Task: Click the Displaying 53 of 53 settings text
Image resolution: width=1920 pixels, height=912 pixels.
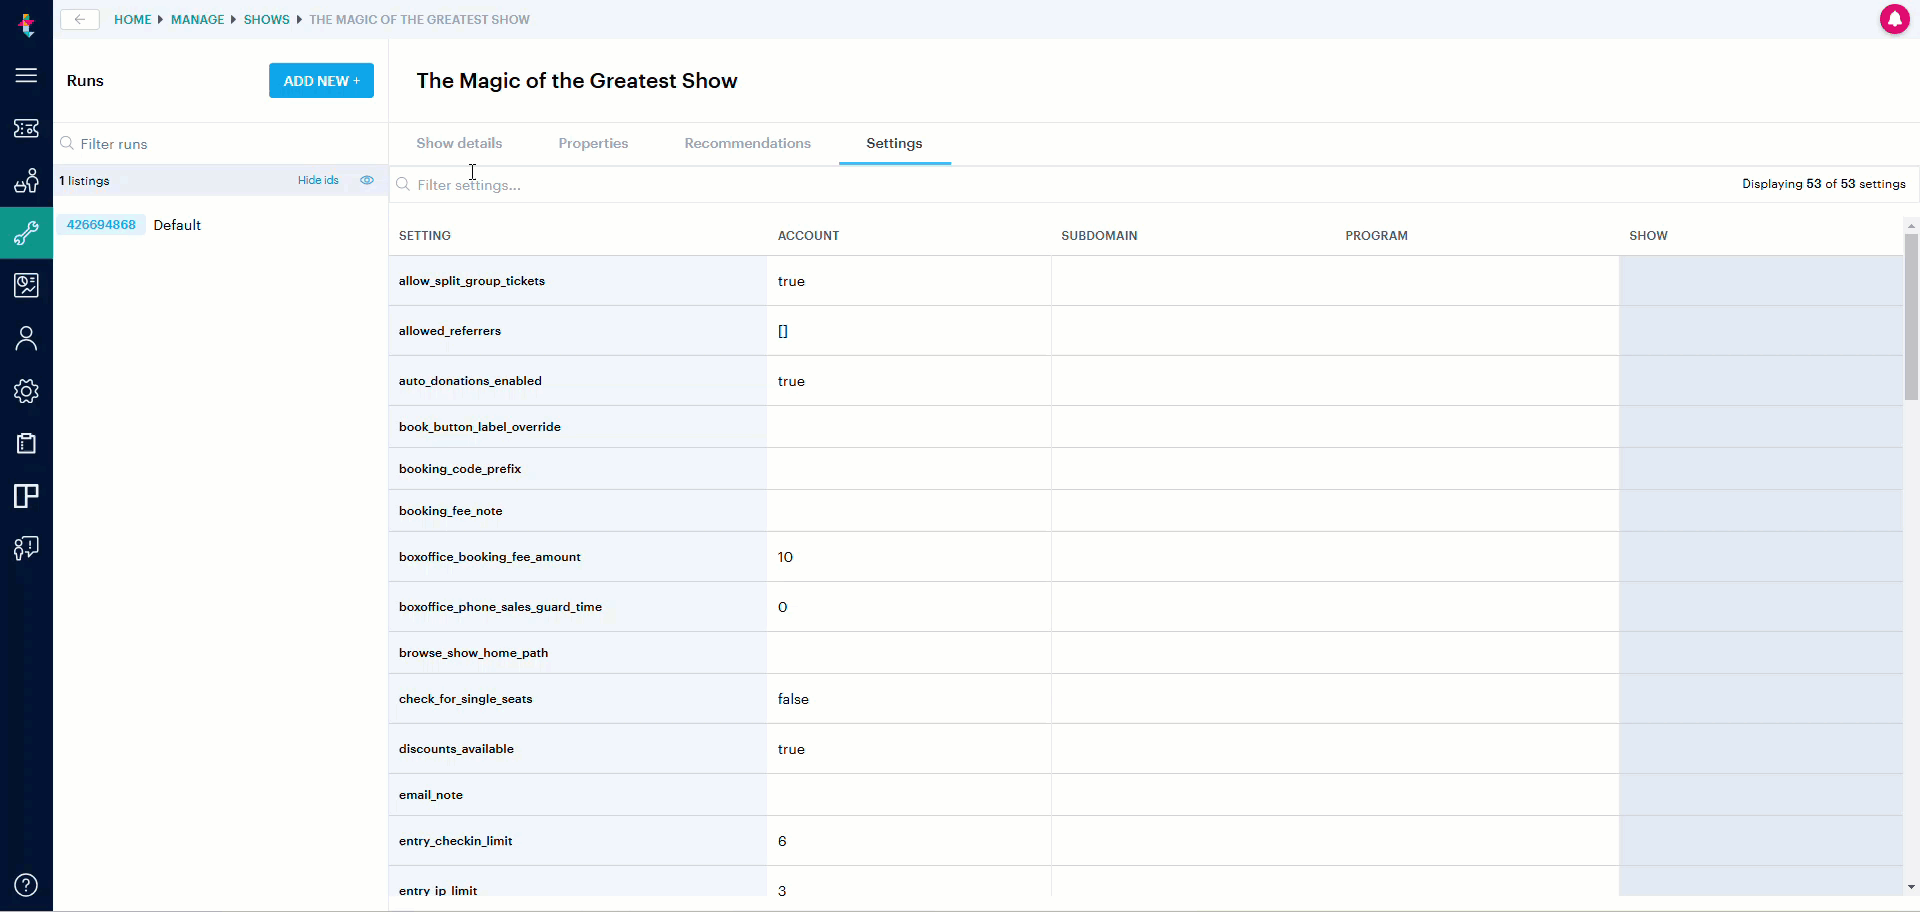Action: point(1823,184)
